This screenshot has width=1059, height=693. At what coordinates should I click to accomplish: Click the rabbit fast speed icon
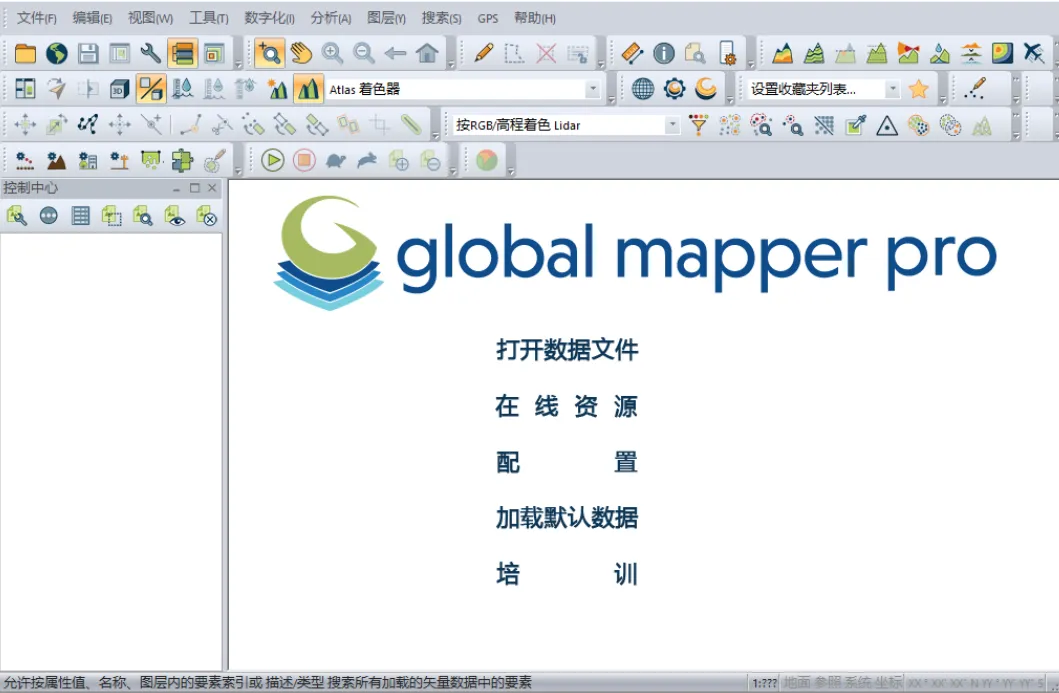tap(367, 161)
